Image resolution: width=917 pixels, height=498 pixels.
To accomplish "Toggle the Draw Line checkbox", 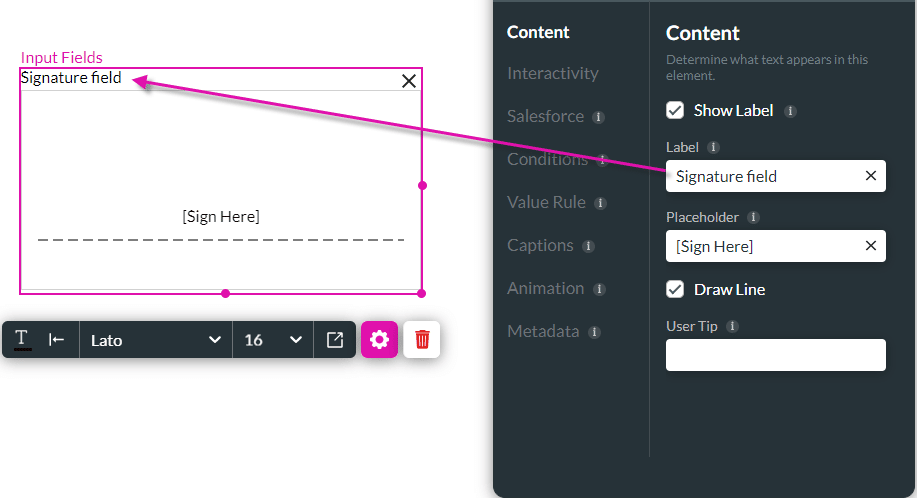I will coord(675,289).
